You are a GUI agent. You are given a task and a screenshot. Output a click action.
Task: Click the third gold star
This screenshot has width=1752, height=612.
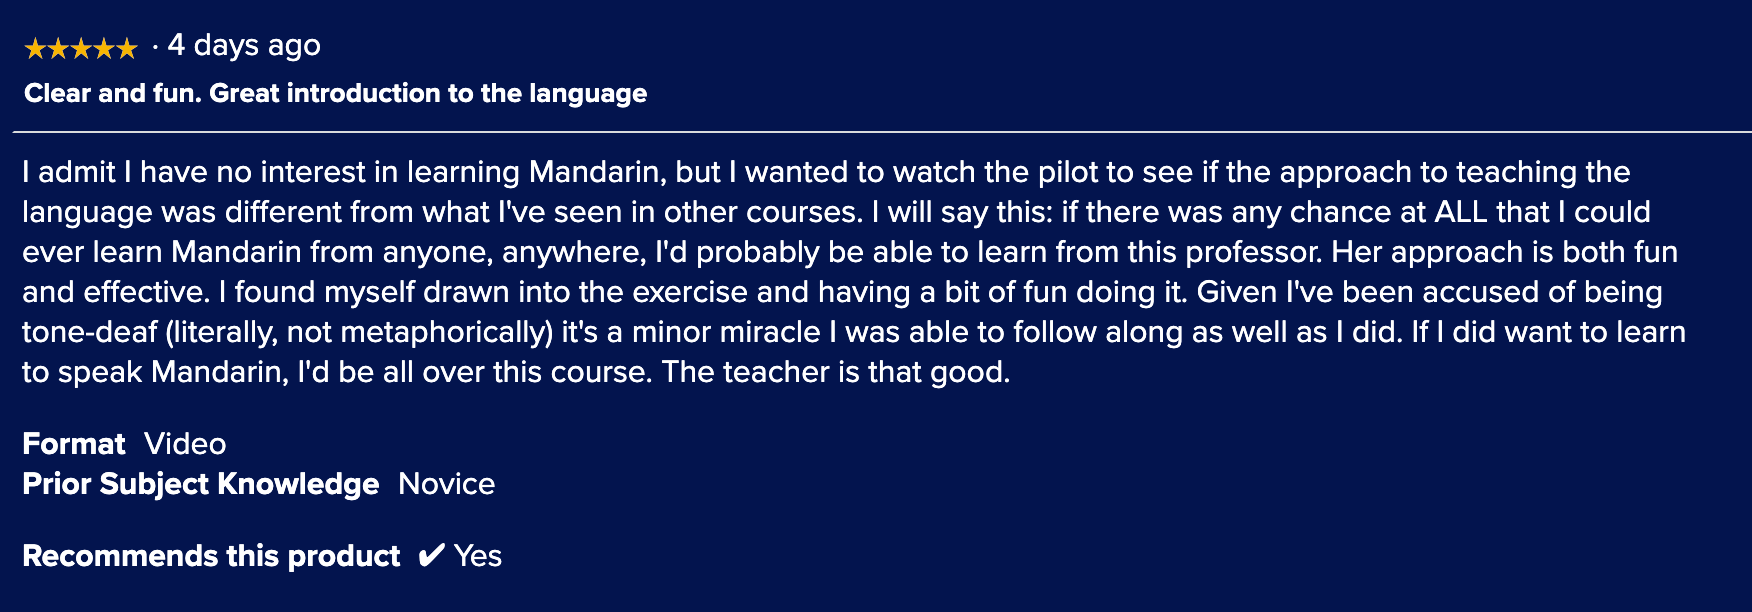pos(80,48)
